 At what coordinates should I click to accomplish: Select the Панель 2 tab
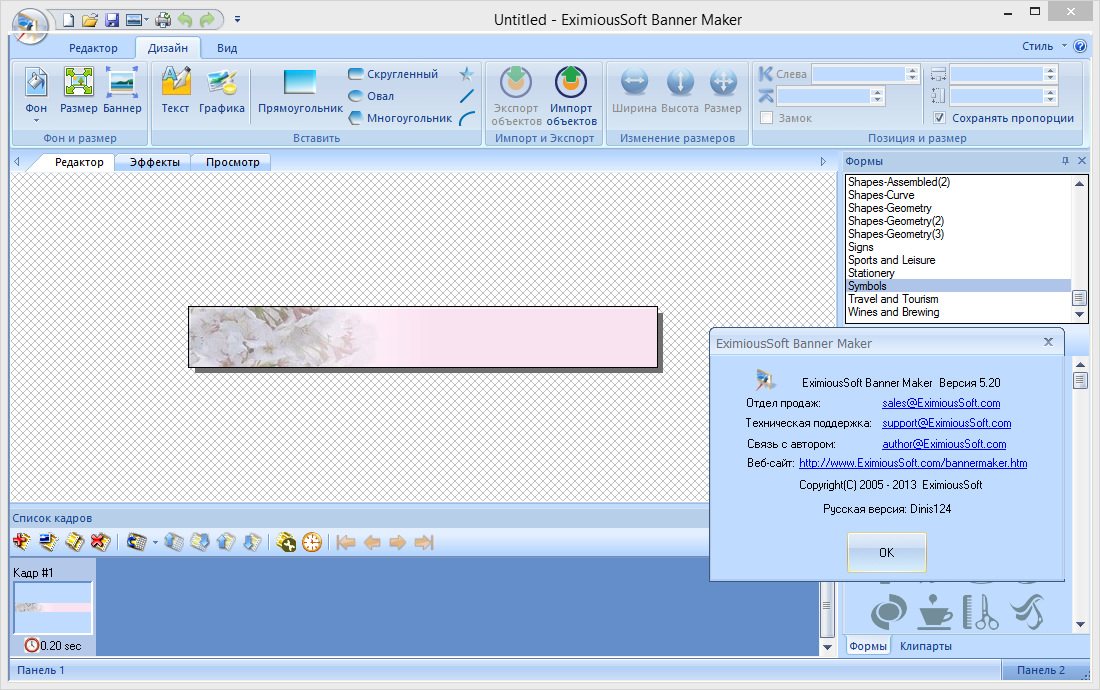click(x=1041, y=670)
